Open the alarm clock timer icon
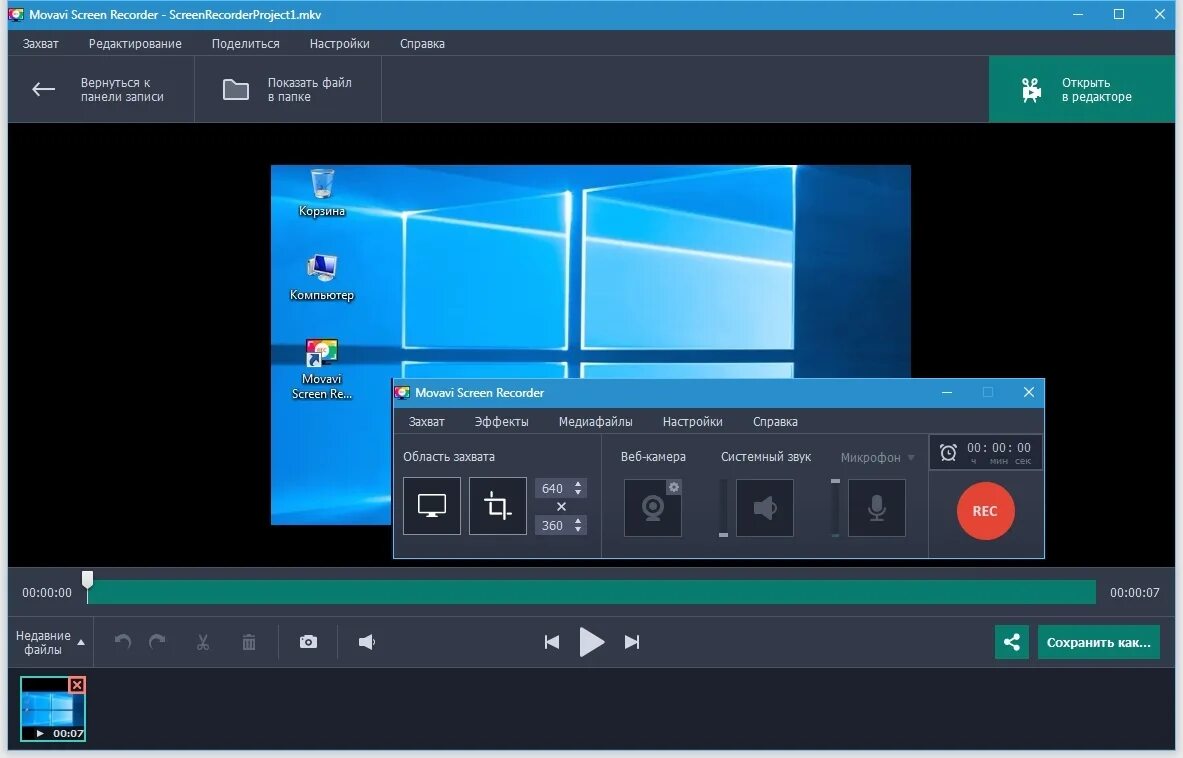This screenshot has height=758, width=1183. (948, 453)
